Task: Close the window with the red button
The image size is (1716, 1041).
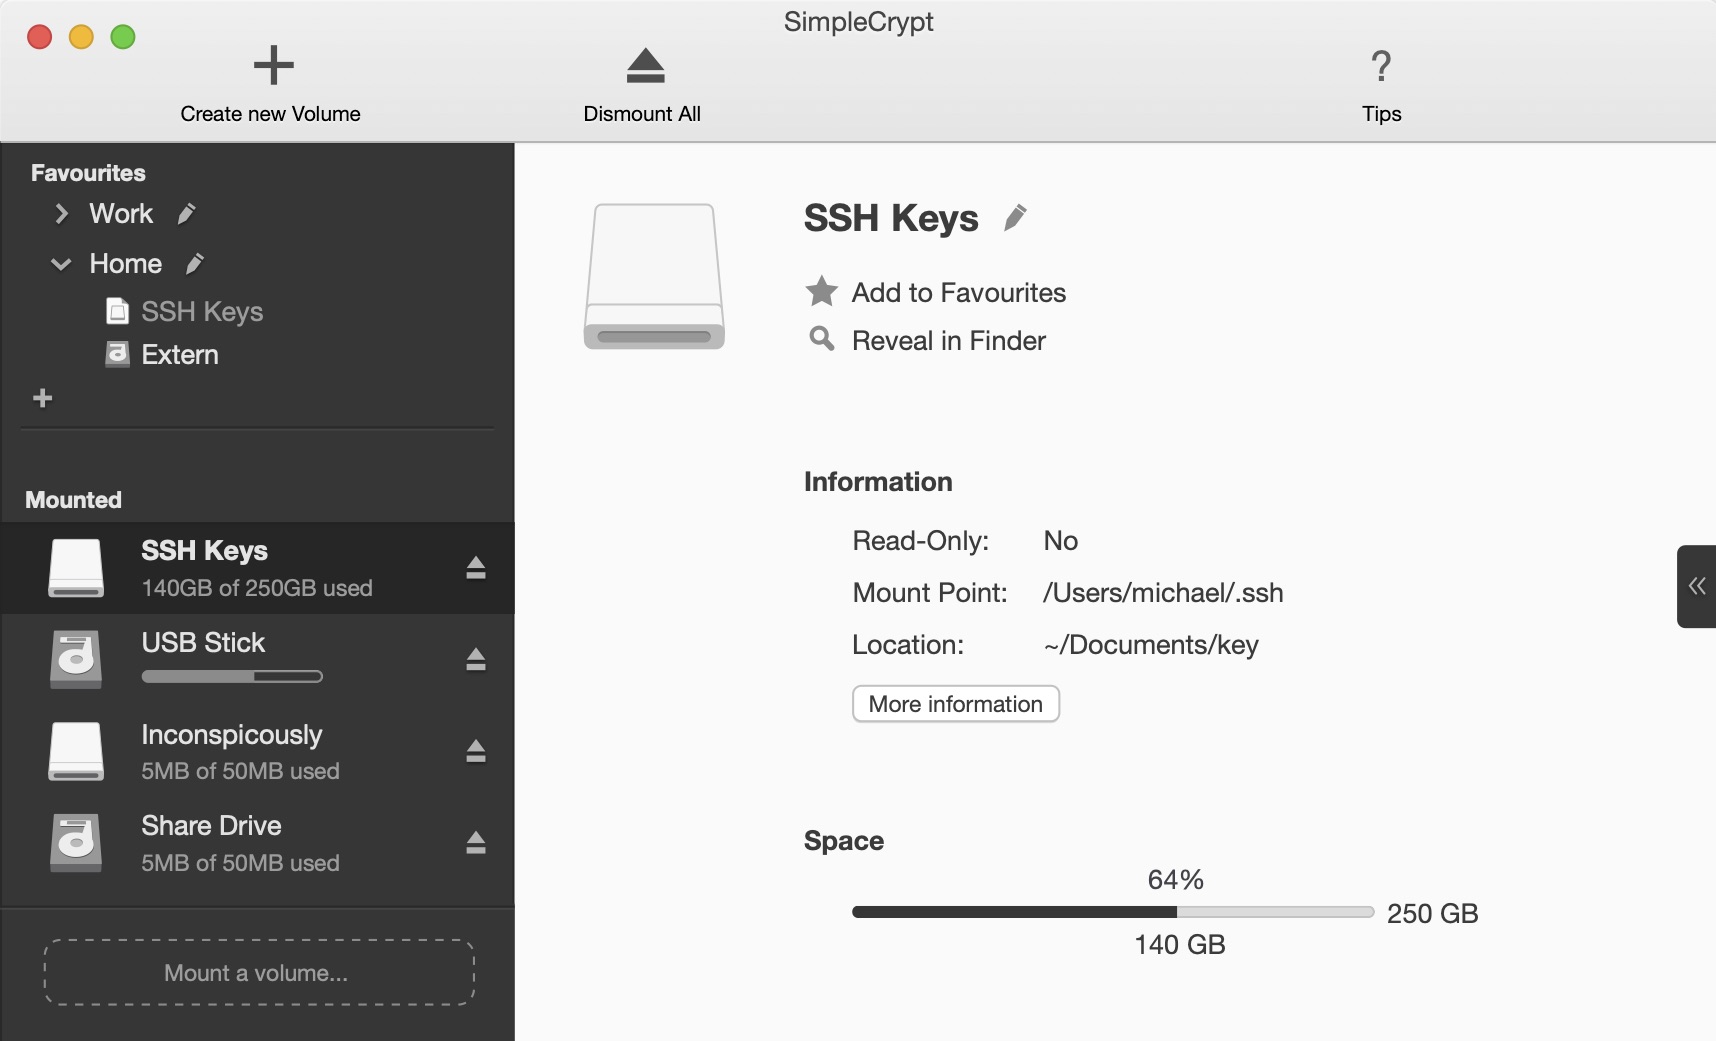Action: [40, 37]
